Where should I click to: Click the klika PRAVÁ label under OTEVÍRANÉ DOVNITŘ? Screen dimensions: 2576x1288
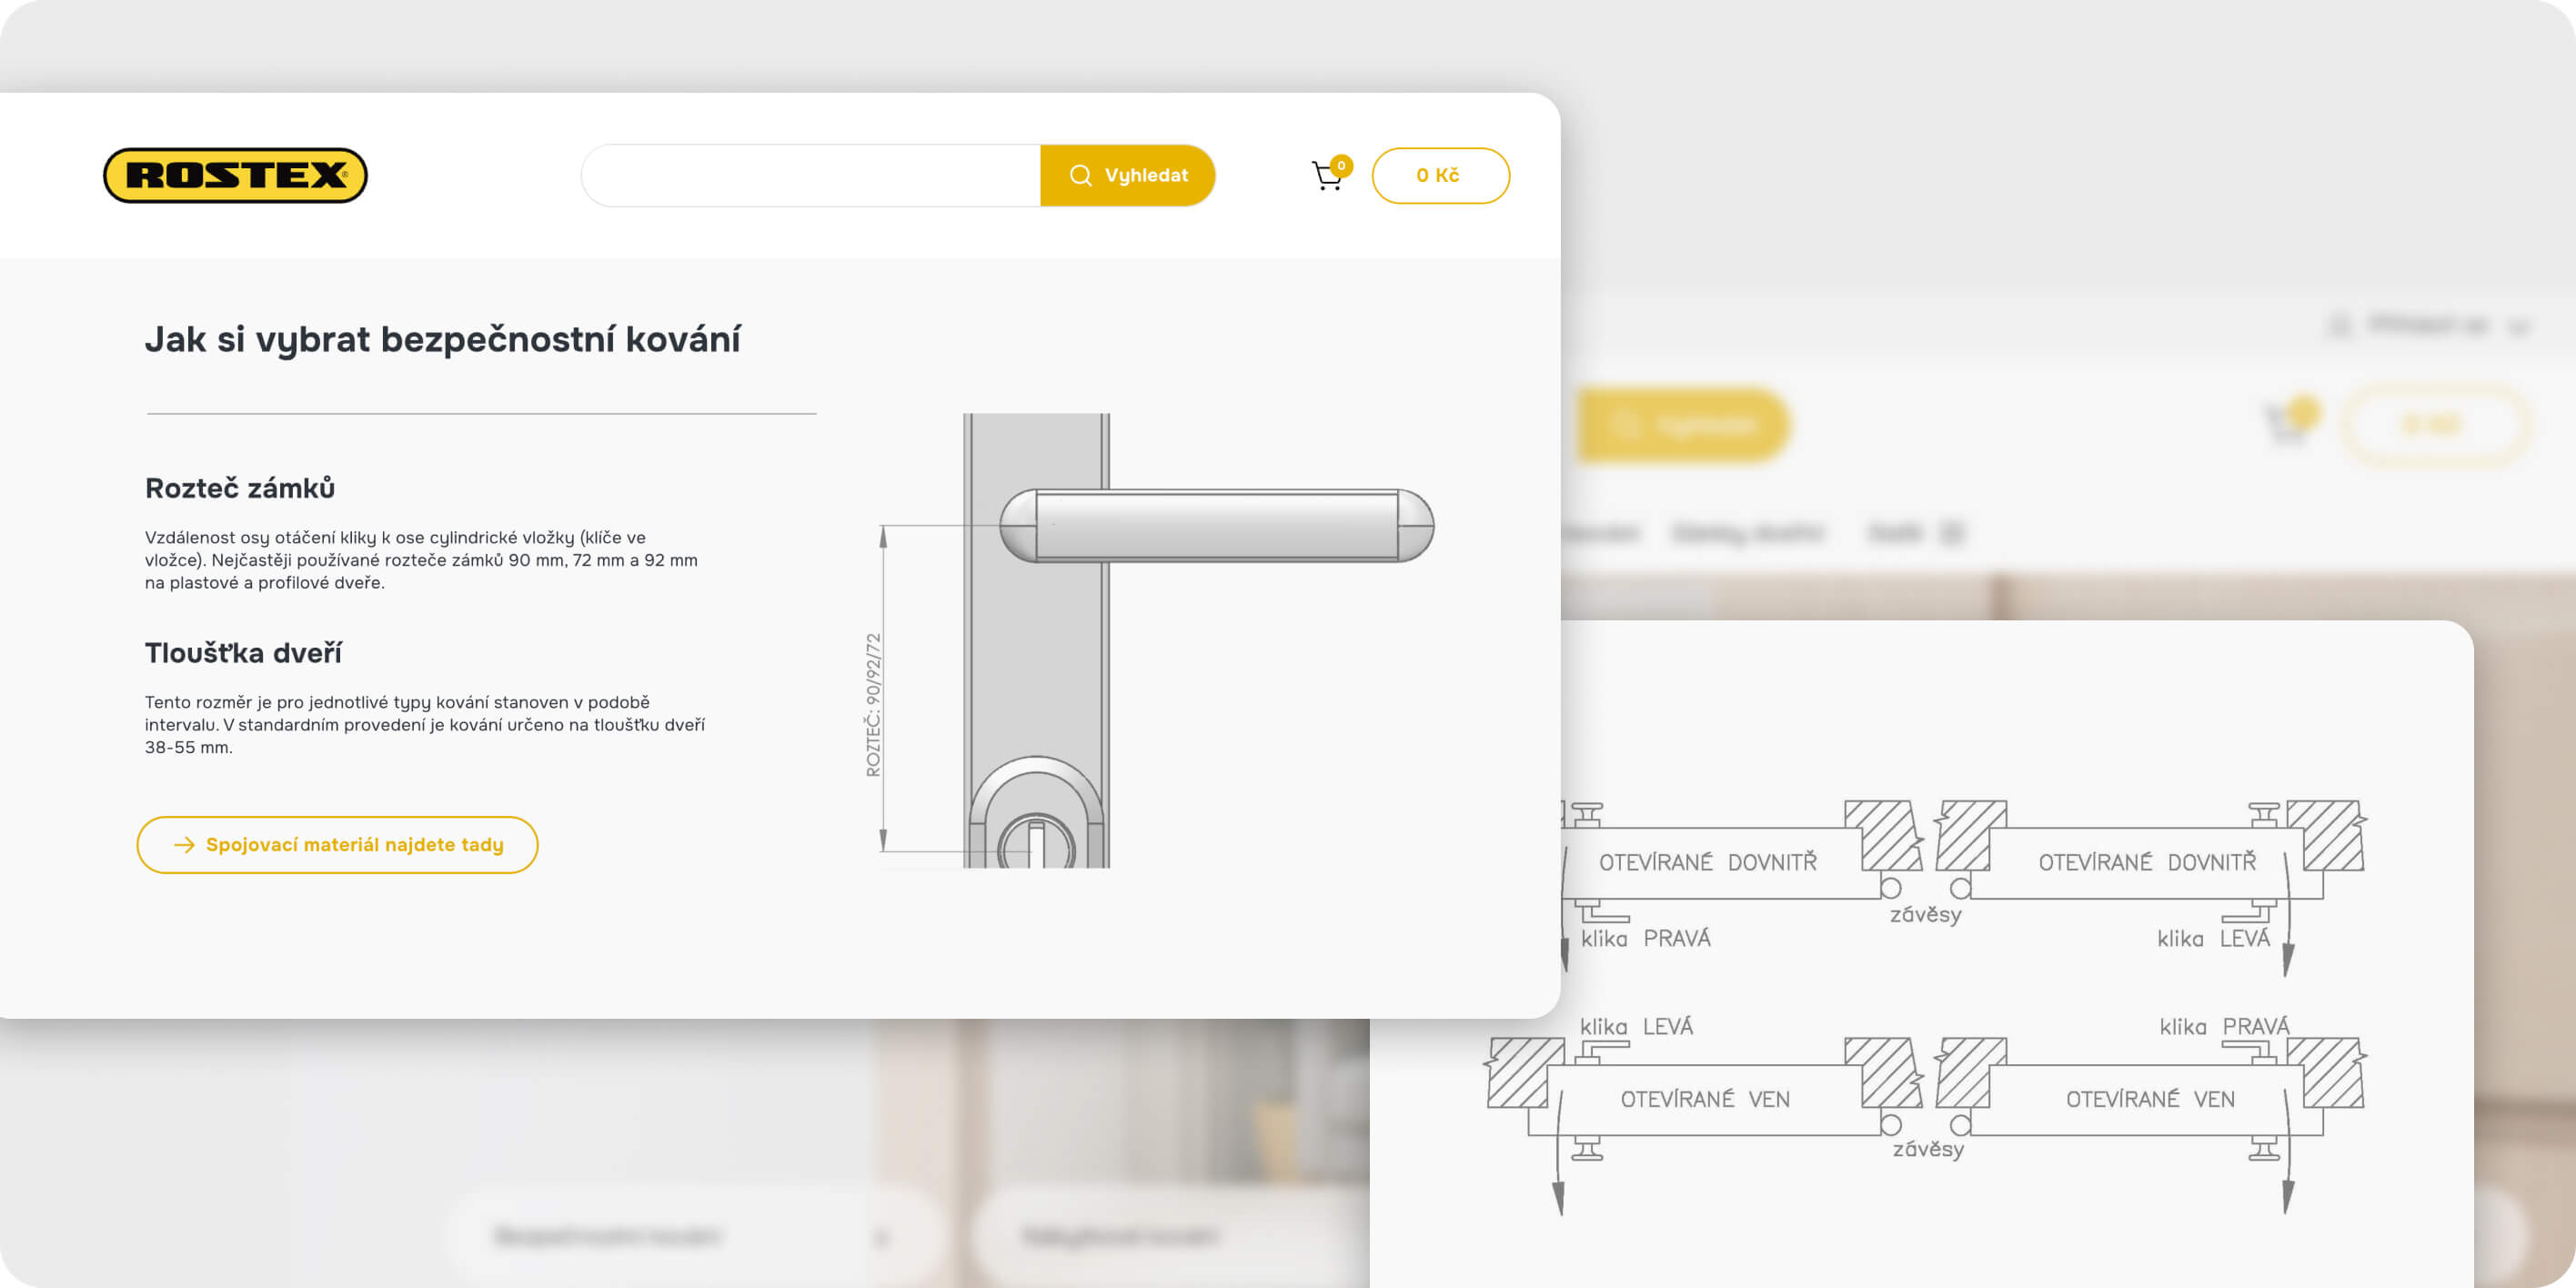pyautogui.click(x=1645, y=938)
